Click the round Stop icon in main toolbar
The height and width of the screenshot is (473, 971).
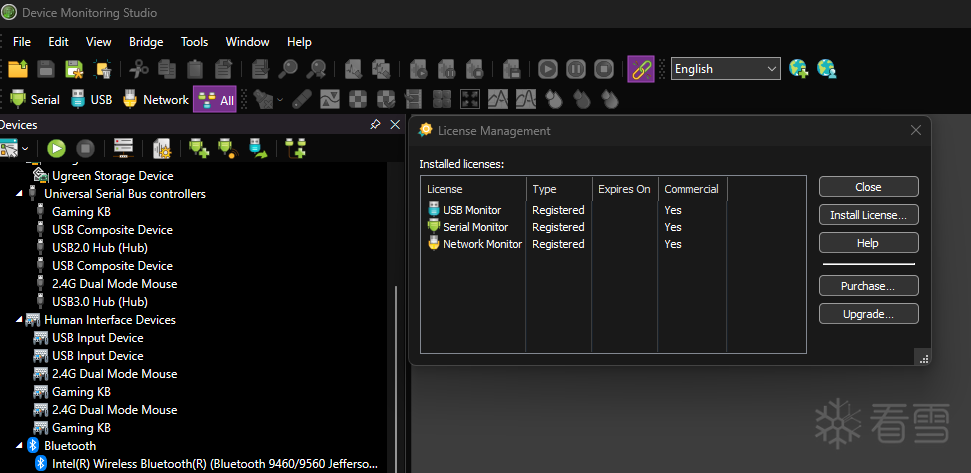(604, 69)
